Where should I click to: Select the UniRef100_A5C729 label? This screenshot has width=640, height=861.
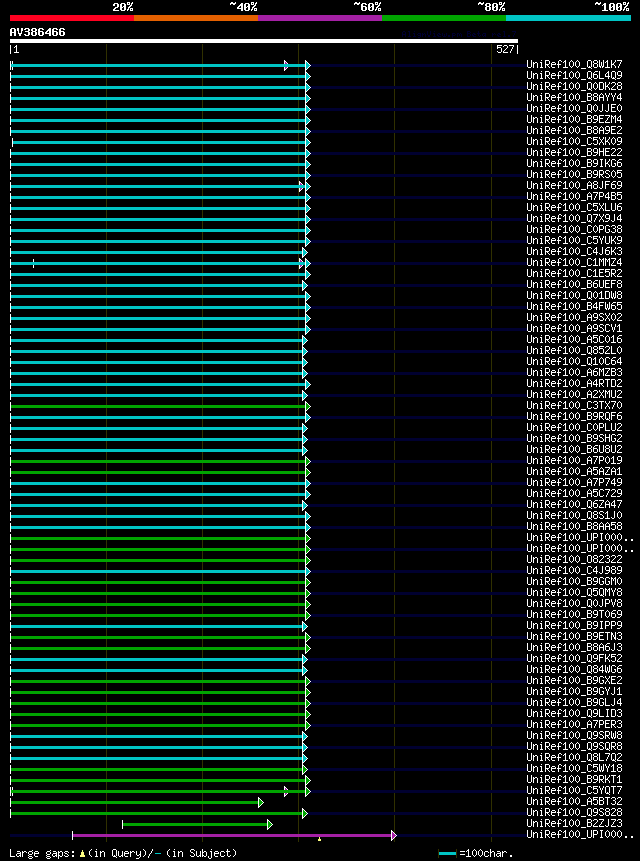[574, 493]
